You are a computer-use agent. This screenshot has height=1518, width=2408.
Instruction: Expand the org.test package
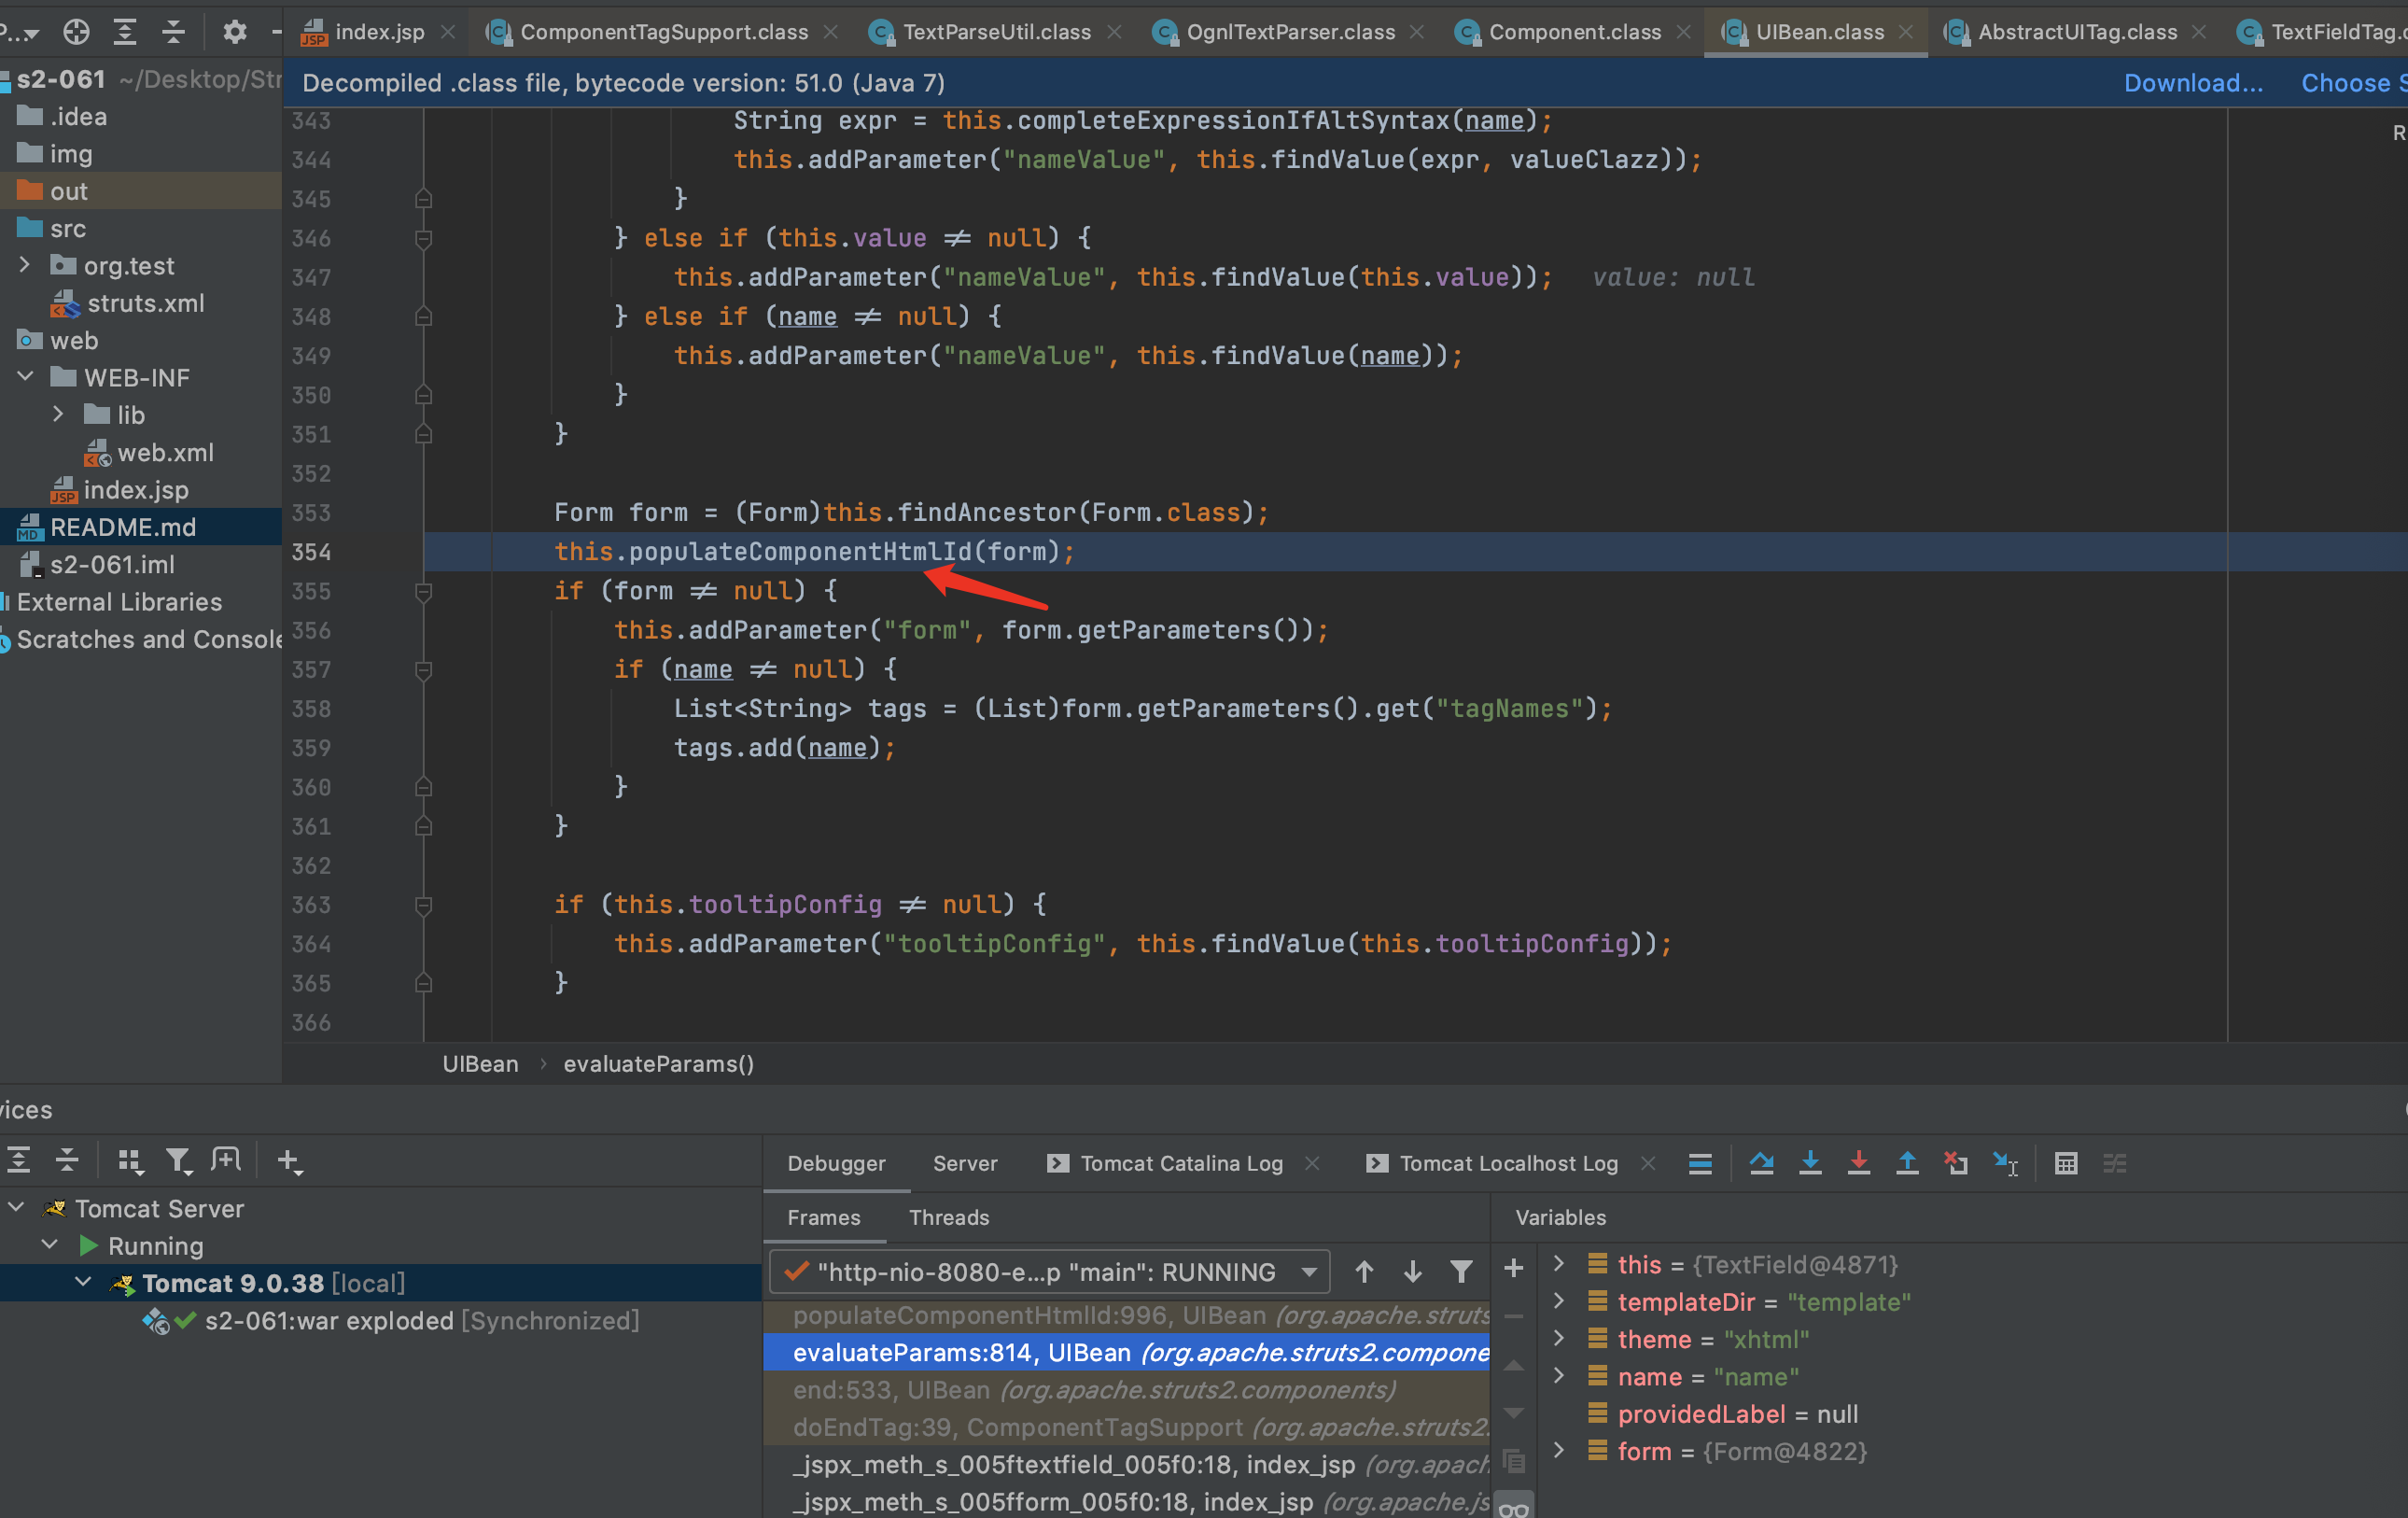(x=25, y=265)
